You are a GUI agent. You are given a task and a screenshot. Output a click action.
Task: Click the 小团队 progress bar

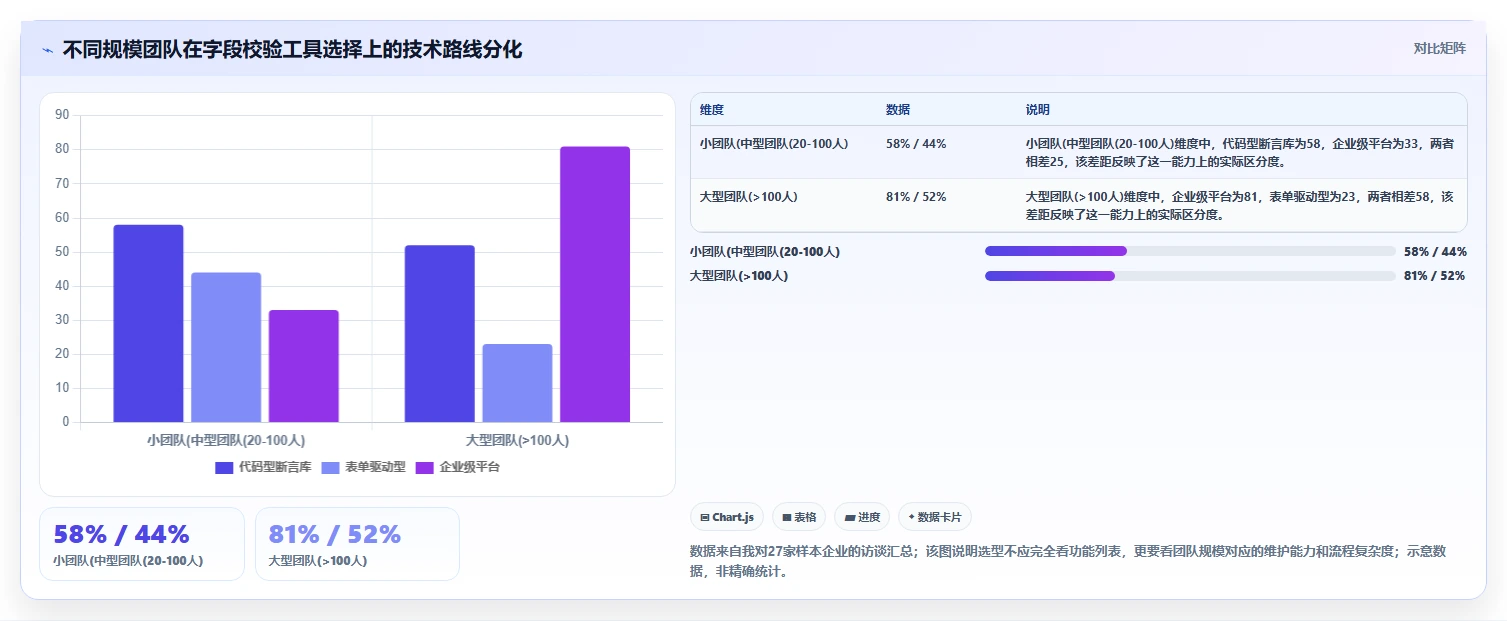click(1190, 251)
